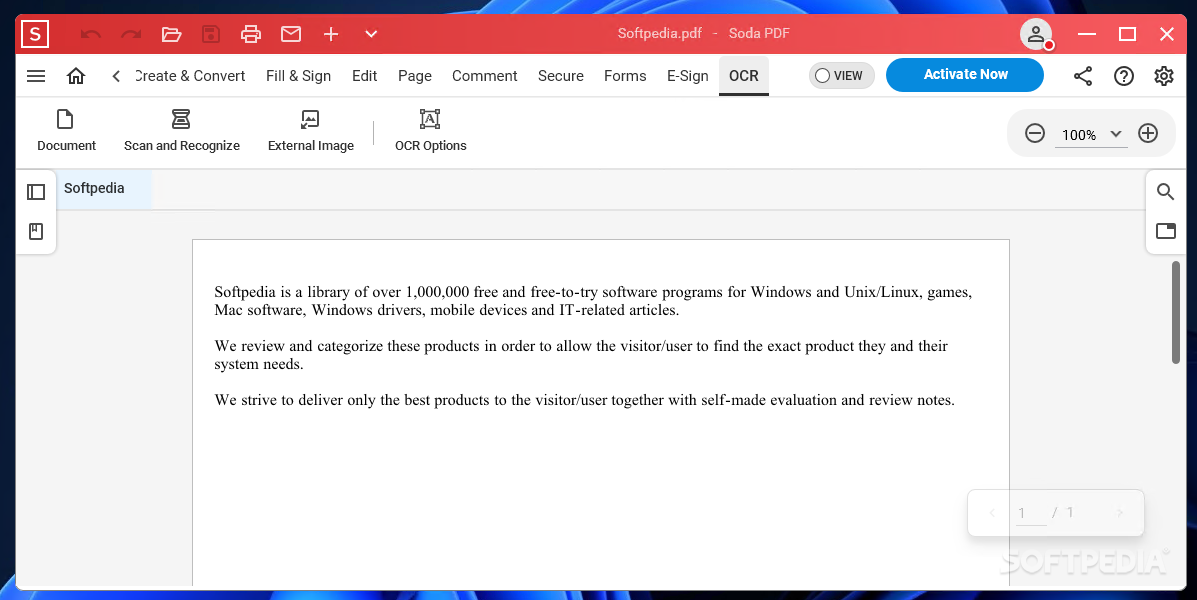Share the document
This screenshot has height=600, width=1197.
pyautogui.click(x=1082, y=76)
